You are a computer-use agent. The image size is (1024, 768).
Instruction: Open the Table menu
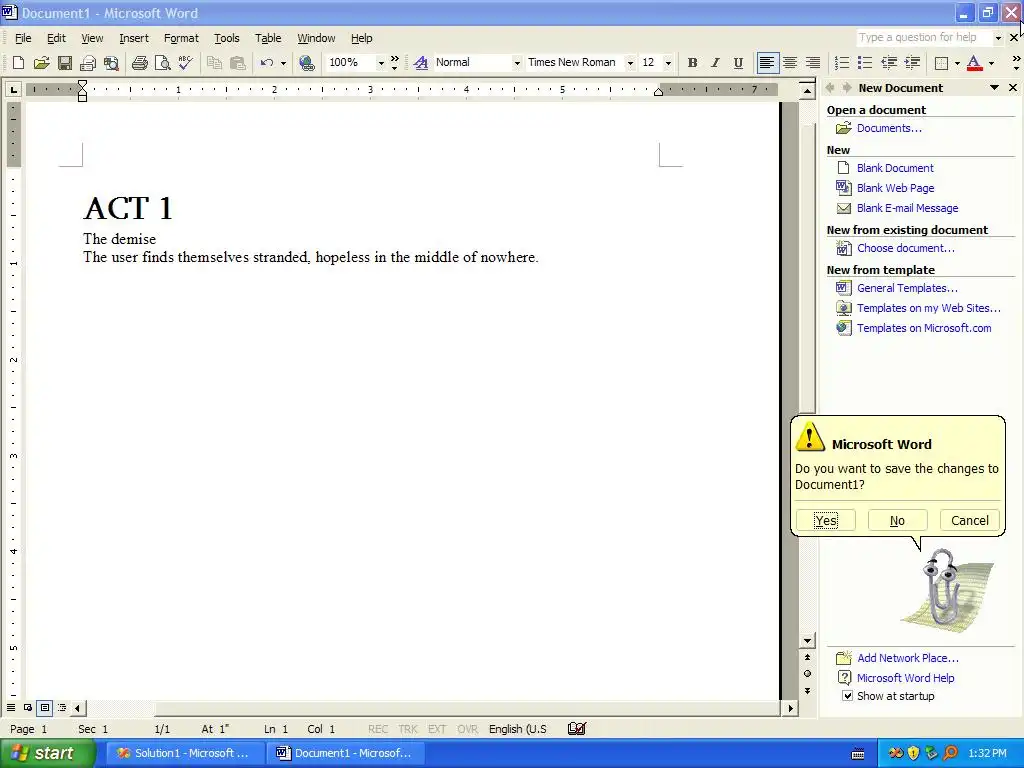[268, 38]
